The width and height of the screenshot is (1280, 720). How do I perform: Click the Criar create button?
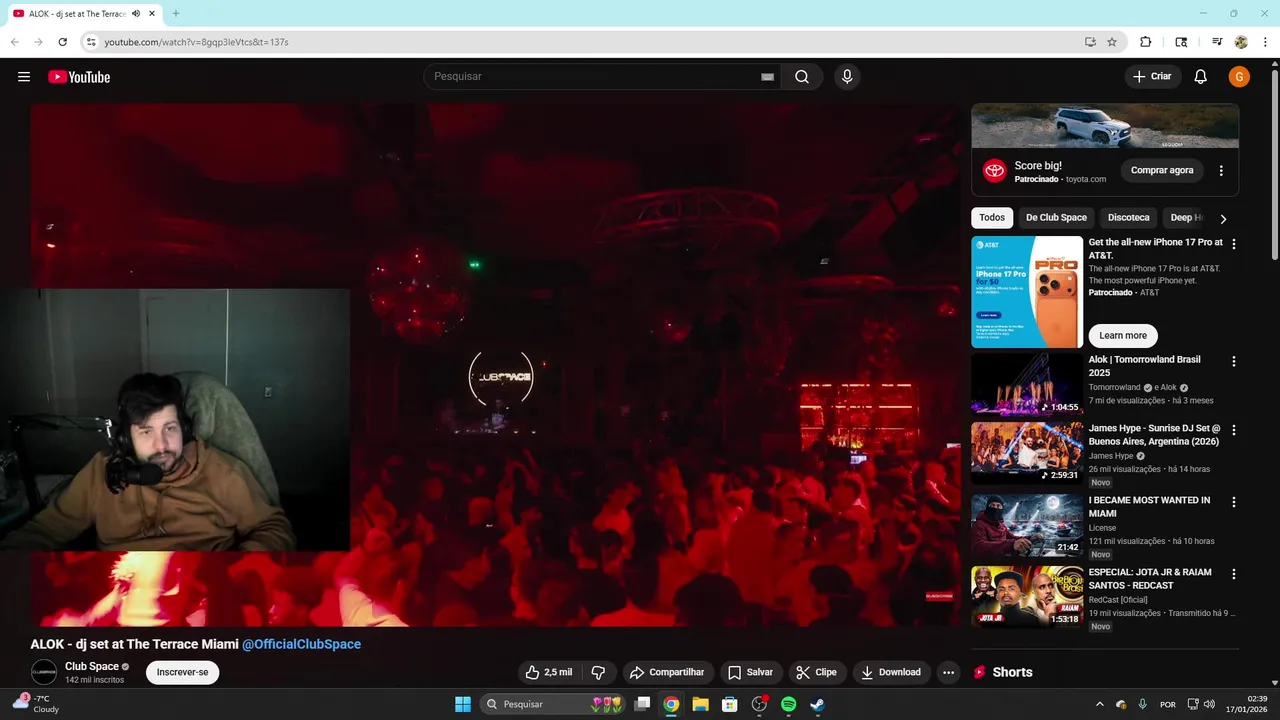1152,77
